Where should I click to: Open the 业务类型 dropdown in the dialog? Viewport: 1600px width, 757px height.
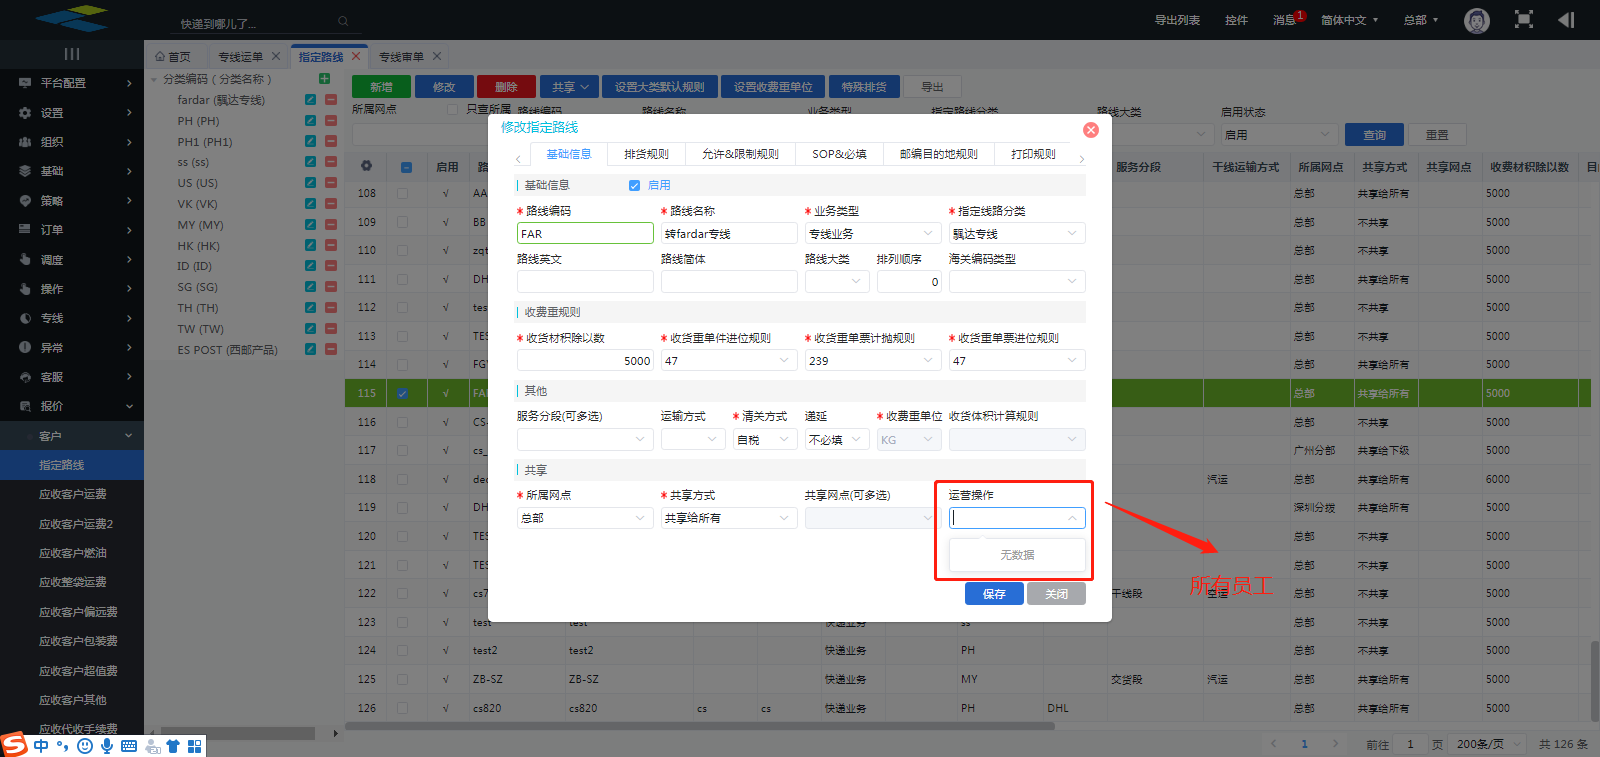point(872,234)
